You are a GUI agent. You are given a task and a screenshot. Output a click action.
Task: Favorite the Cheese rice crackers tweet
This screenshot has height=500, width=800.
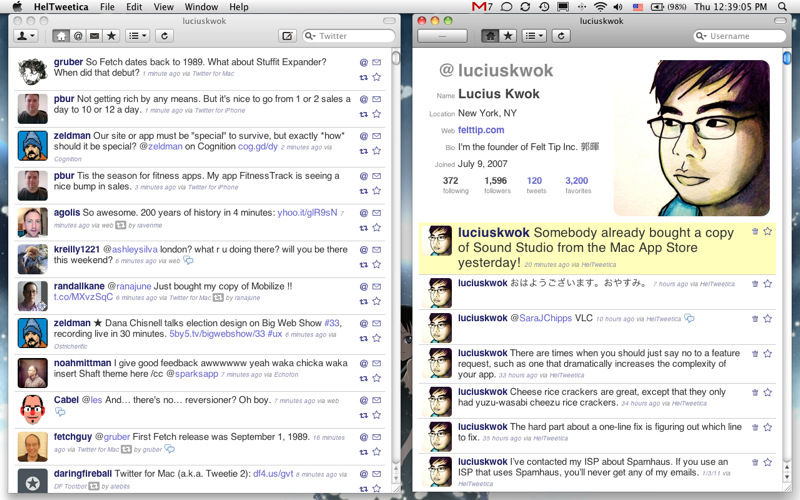click(x=768, y=392)
